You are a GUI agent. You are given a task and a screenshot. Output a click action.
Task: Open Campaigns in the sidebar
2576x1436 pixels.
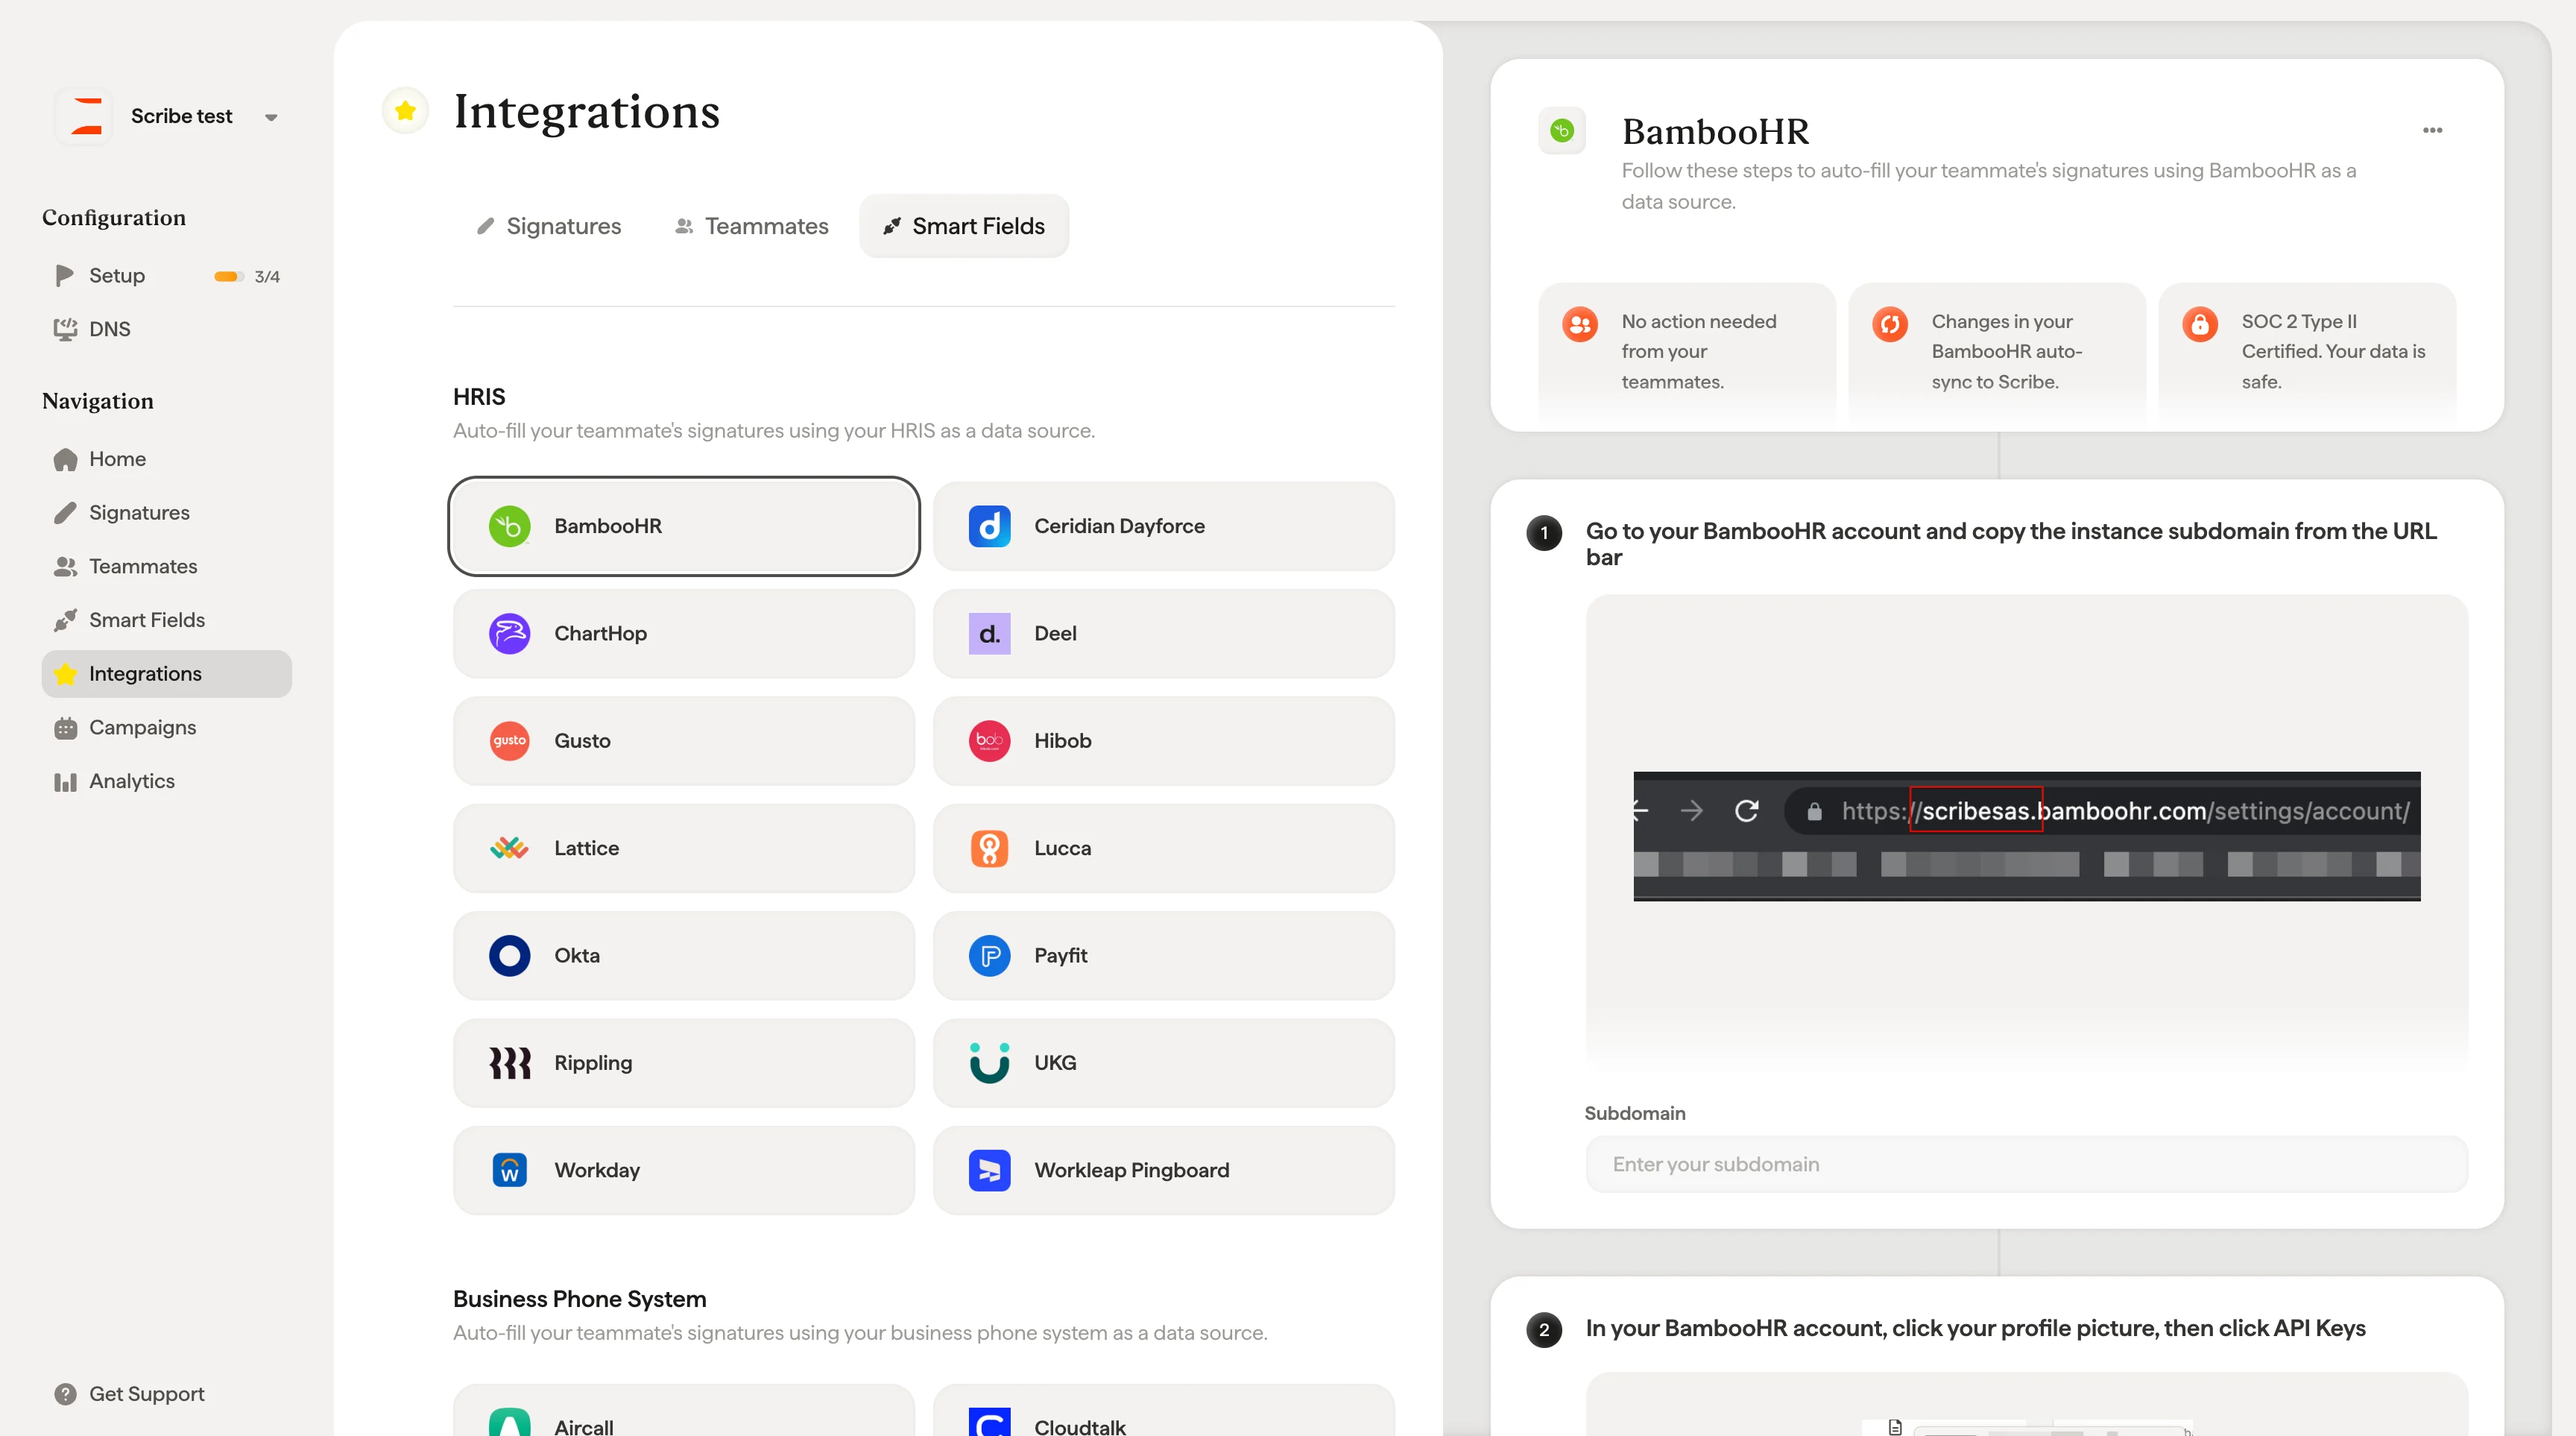click(x=142, y=728)
